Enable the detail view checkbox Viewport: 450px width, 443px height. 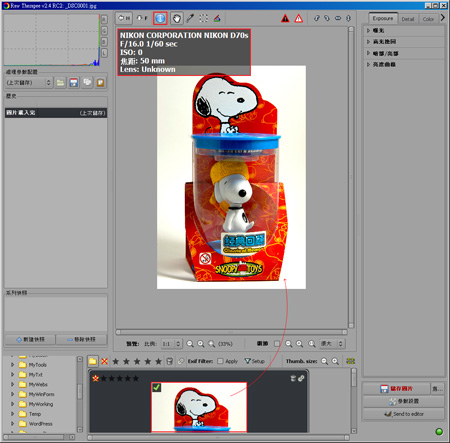pos(277,343)
